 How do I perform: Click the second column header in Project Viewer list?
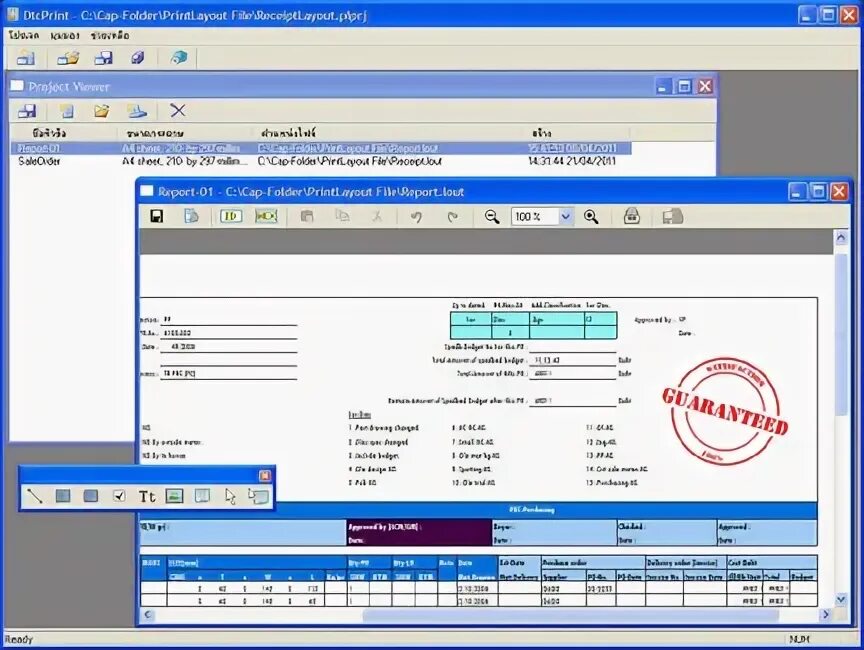[x=186, y=133]
